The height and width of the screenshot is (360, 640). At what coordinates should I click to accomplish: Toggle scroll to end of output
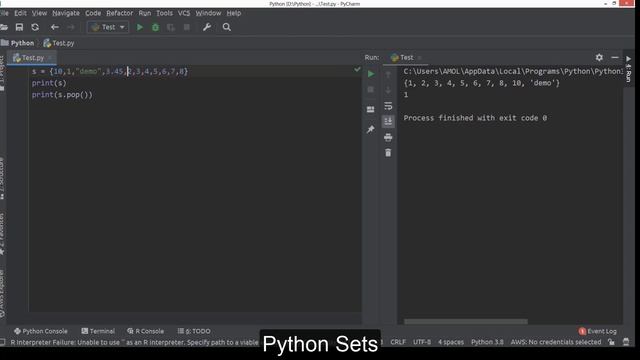tap(388, 121)
